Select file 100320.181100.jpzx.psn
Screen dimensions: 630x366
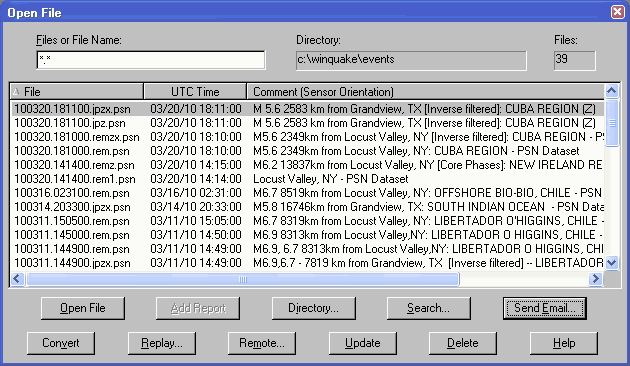pos(72,109)
